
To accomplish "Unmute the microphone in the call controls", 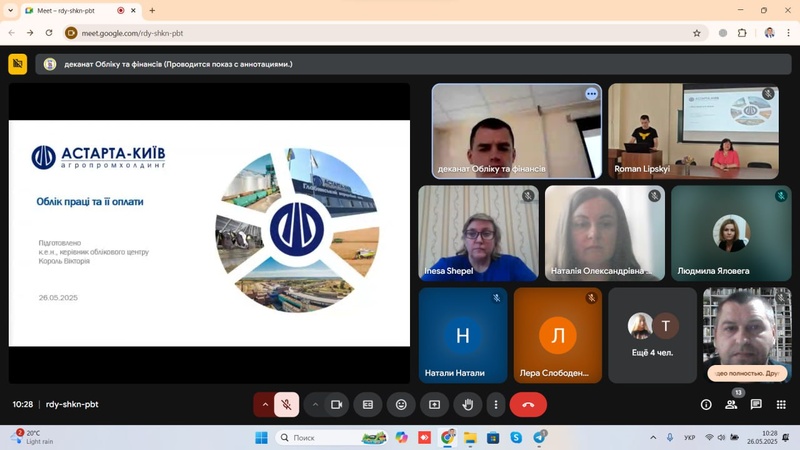I will point(287,405).
